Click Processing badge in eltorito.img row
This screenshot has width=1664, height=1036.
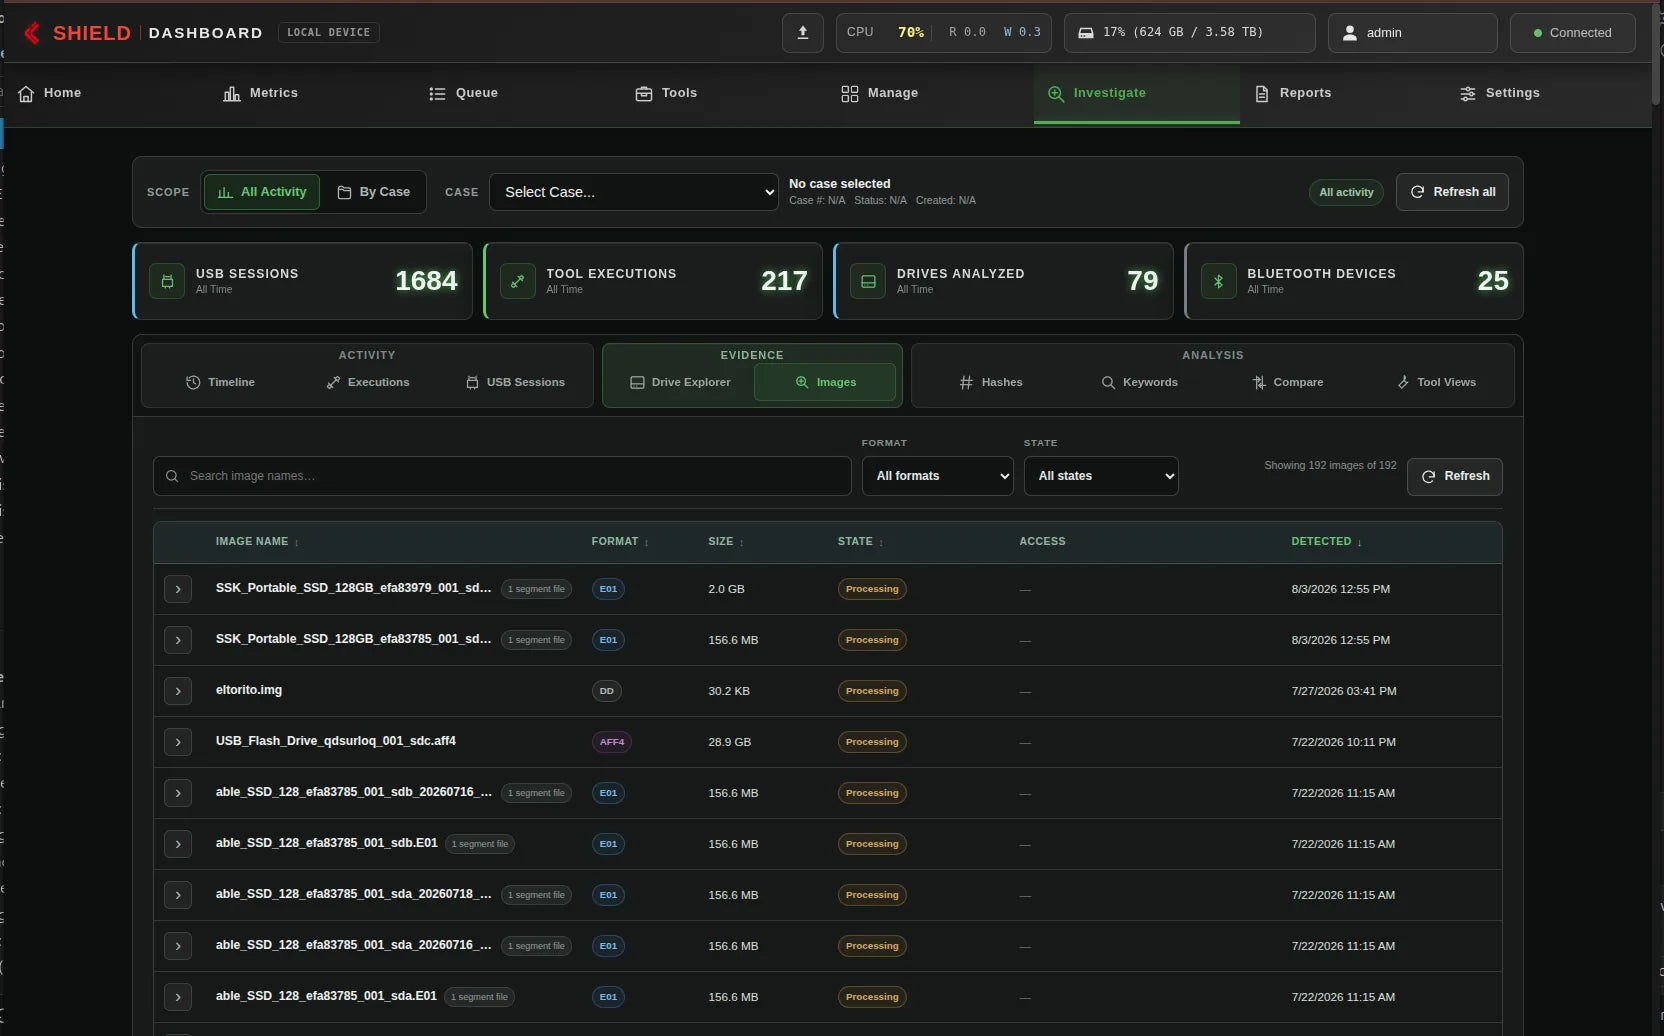(x=872, y=691)
